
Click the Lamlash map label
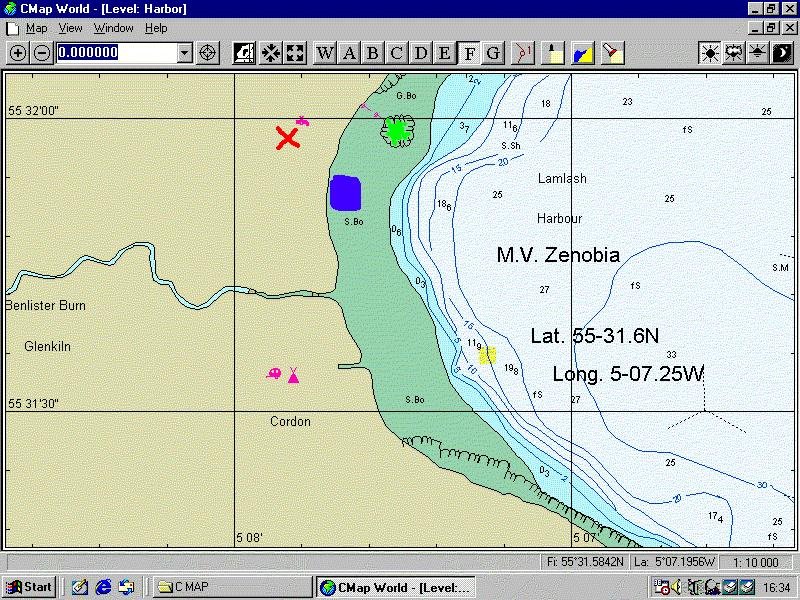pyautogui.click(x=562, y=179)
